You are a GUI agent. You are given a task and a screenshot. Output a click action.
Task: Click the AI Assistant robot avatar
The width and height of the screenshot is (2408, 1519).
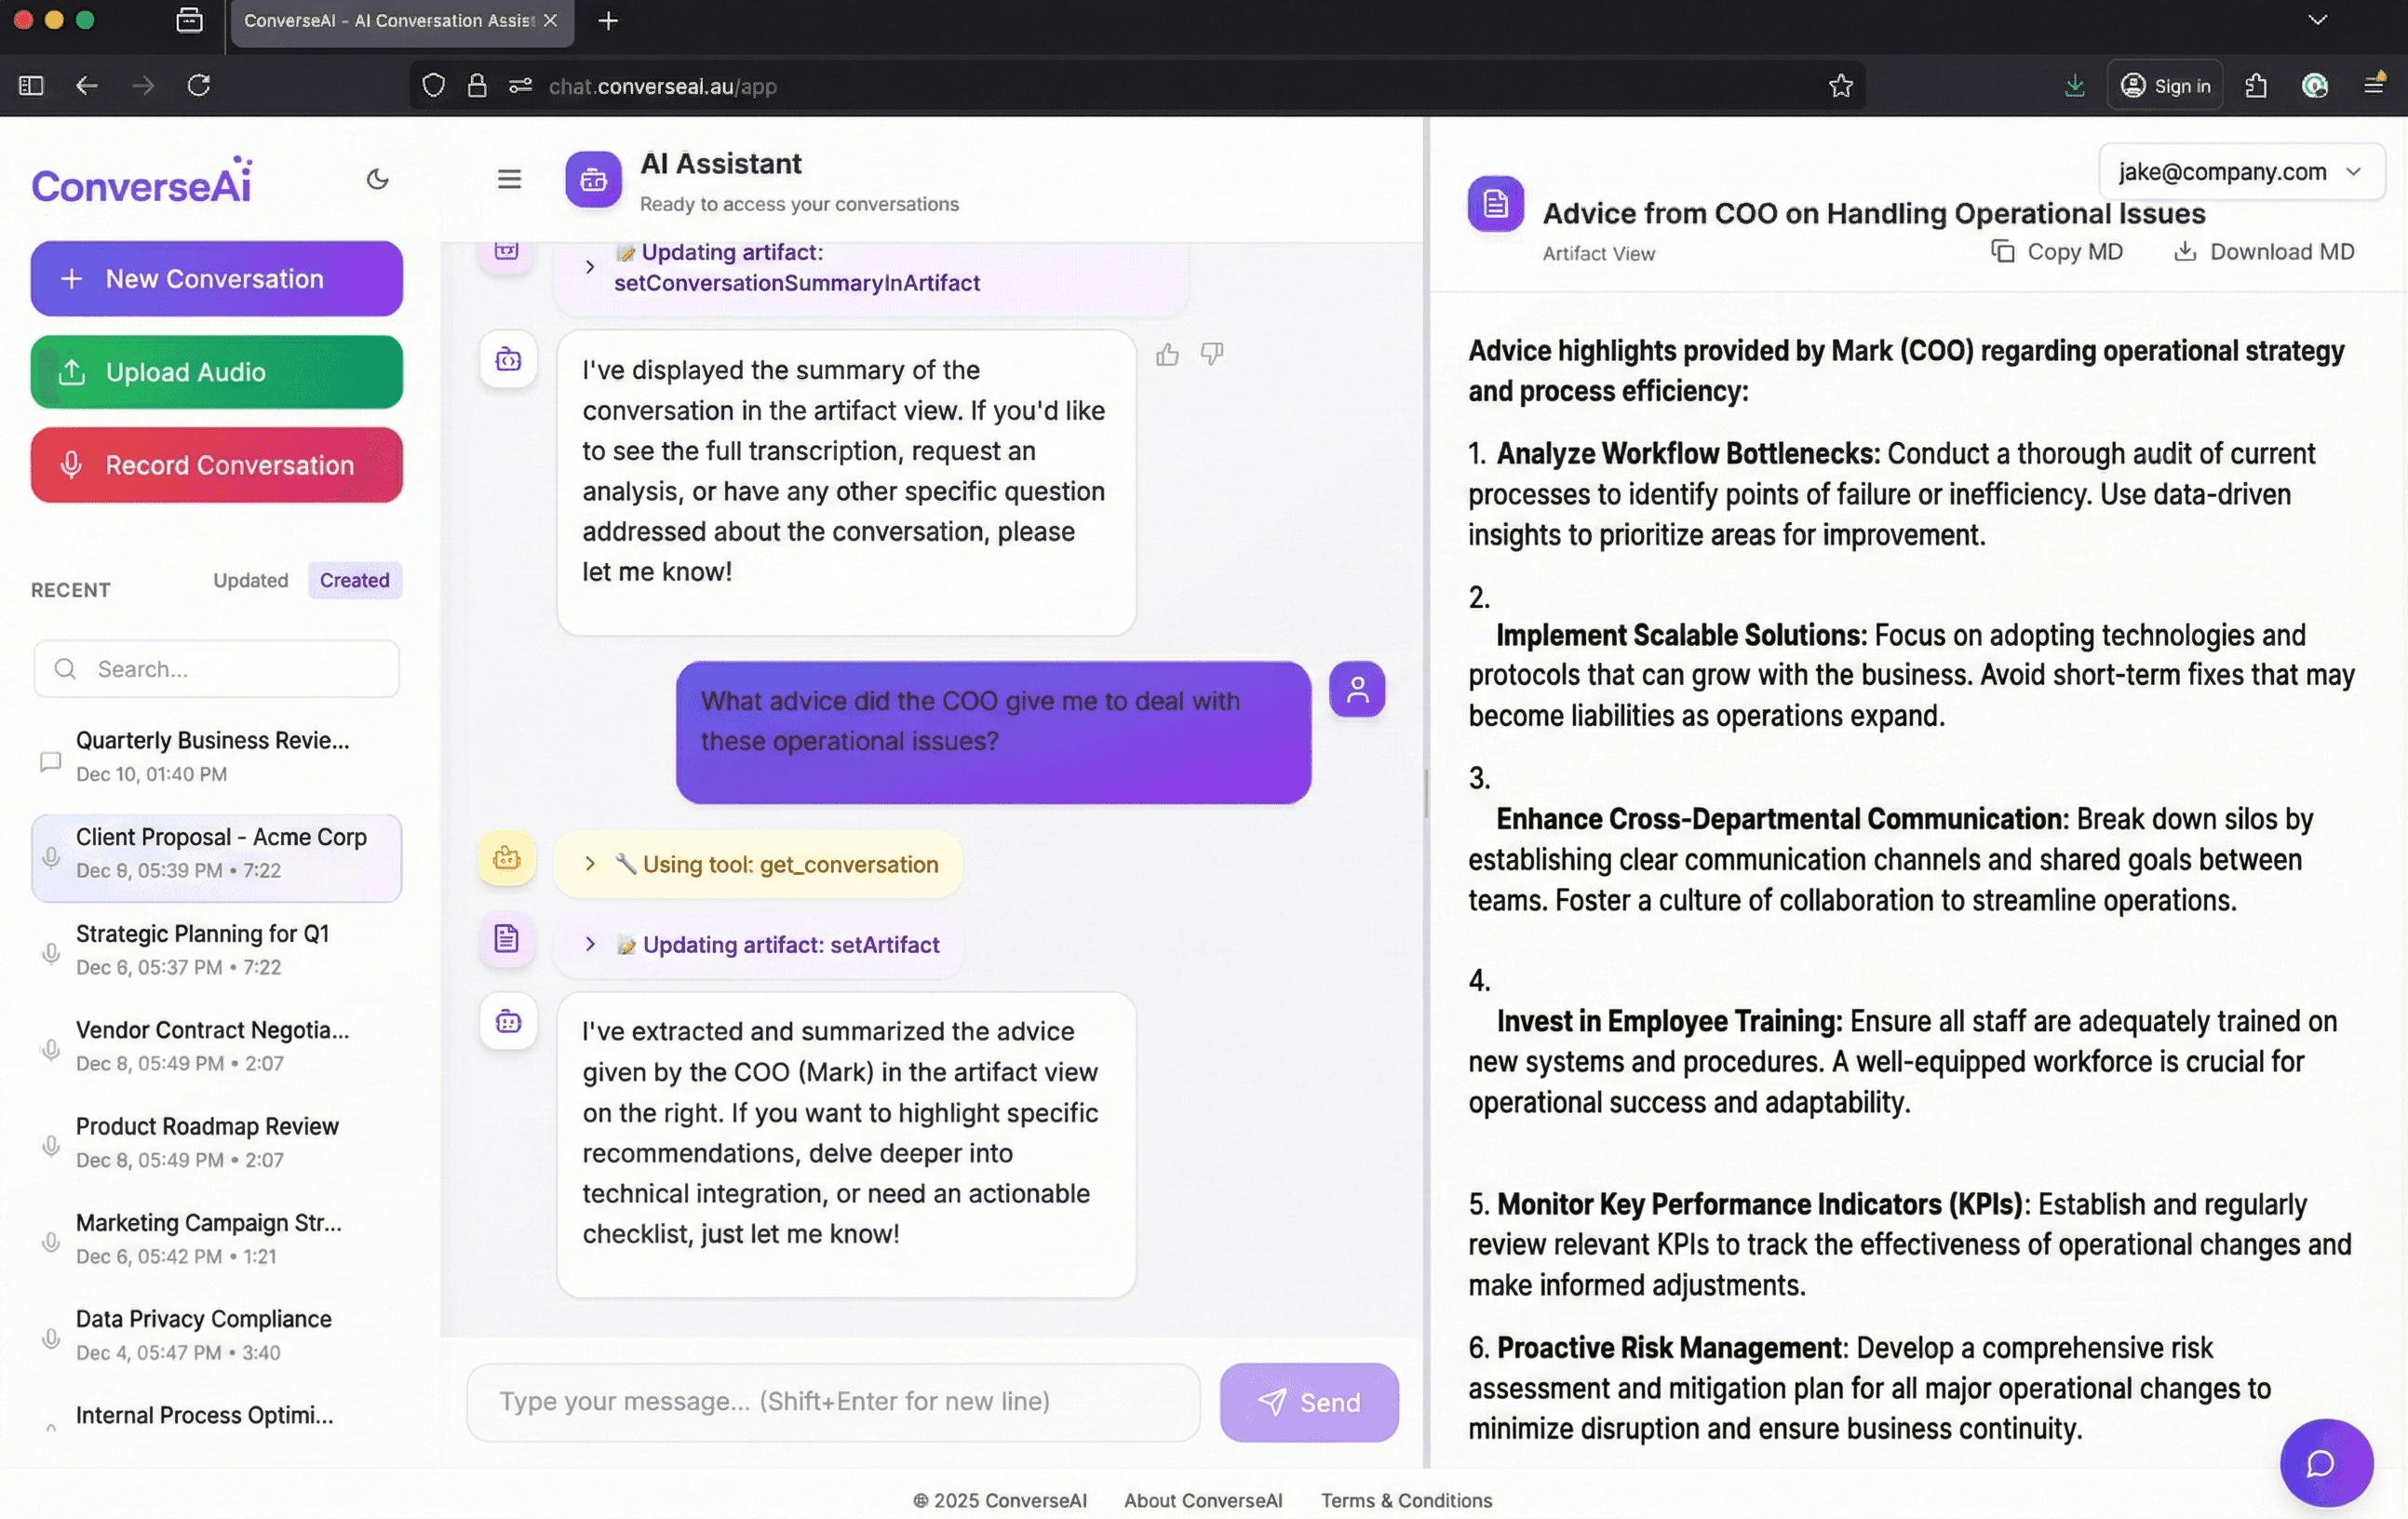point(593,180)
